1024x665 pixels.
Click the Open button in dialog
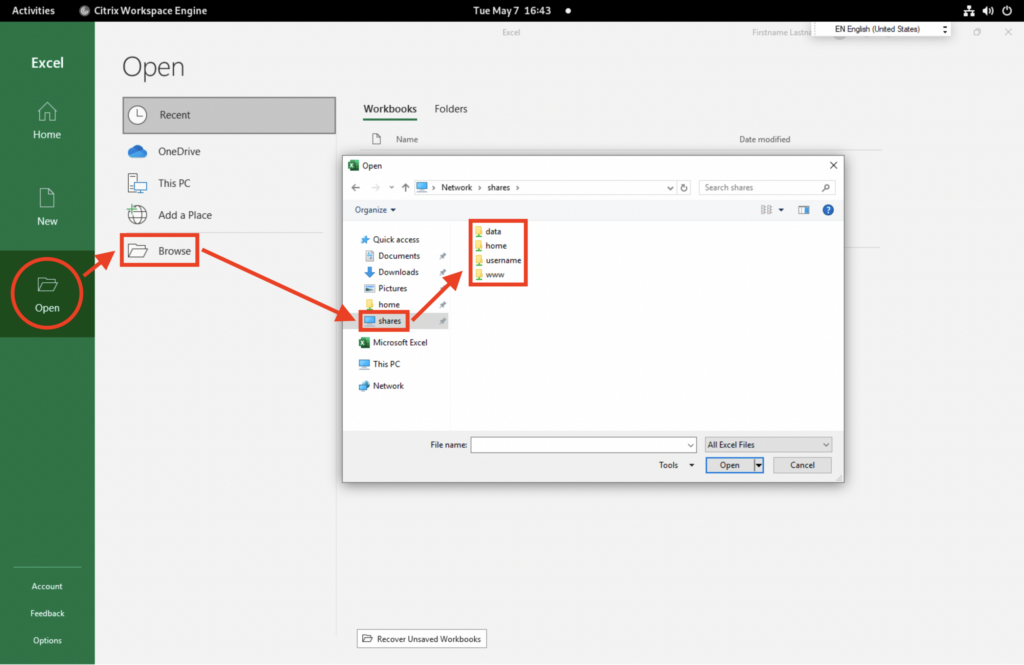click(729, 465)
